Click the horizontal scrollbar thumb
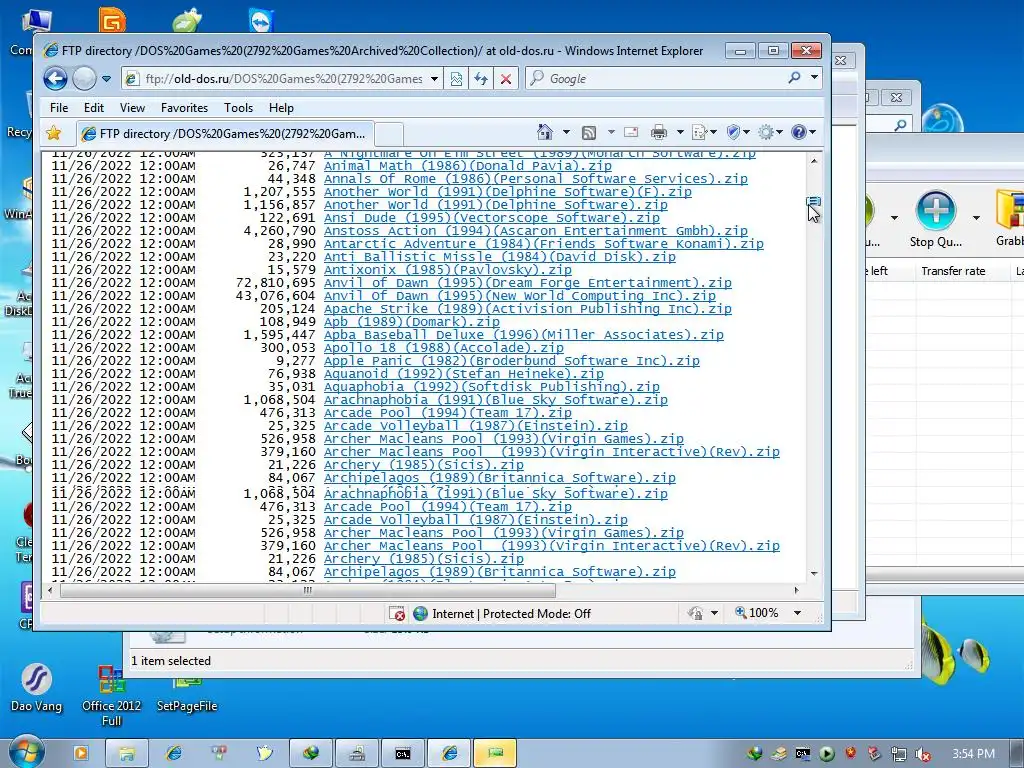This screenshot has width=1024, height=768. 308,590
